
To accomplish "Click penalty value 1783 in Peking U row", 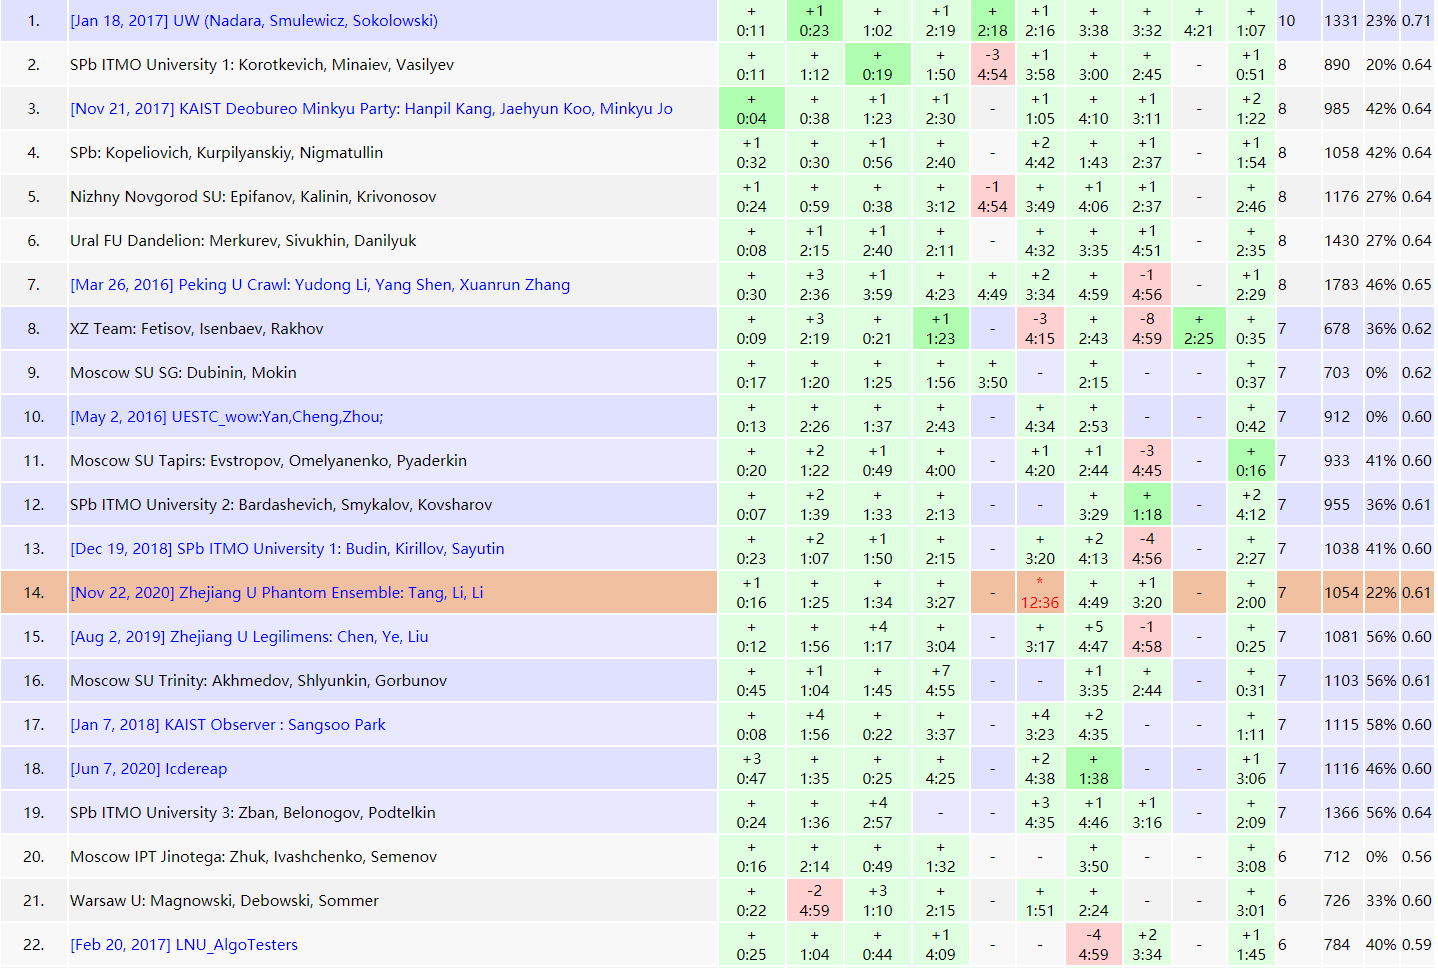I will pyautogui.click(x=1341, y=285).
